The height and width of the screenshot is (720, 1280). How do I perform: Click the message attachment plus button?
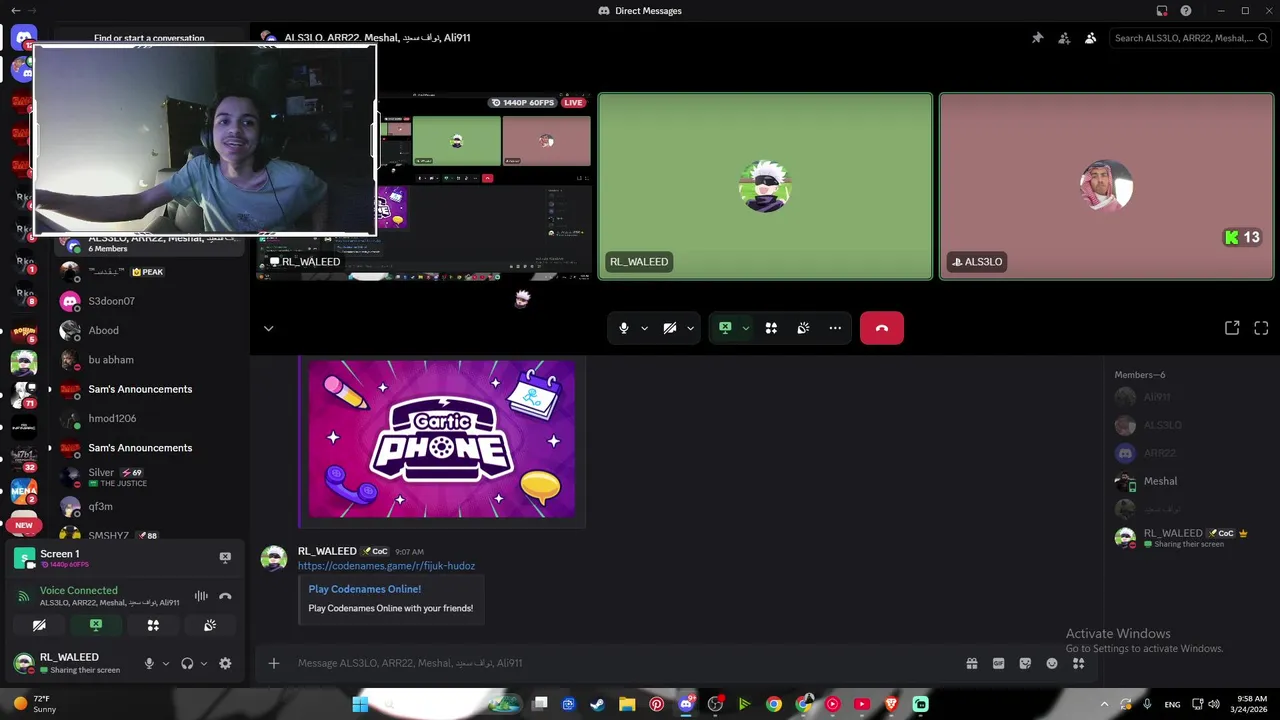coord(273,663)
